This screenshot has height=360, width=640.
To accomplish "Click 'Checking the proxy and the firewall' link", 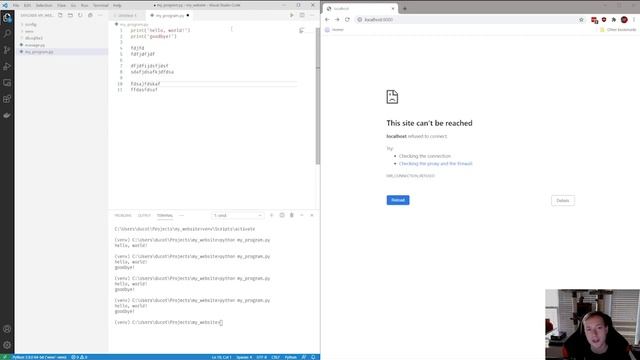I will 435,163.
